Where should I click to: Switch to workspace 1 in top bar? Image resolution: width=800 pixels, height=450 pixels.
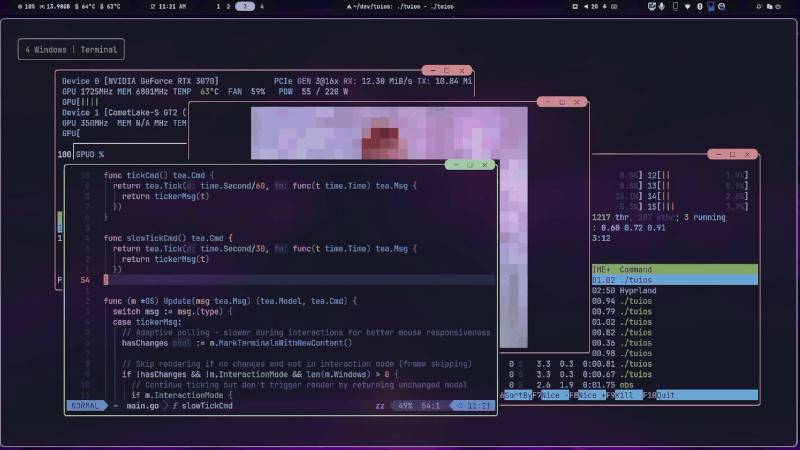click(x=218, y=7)
